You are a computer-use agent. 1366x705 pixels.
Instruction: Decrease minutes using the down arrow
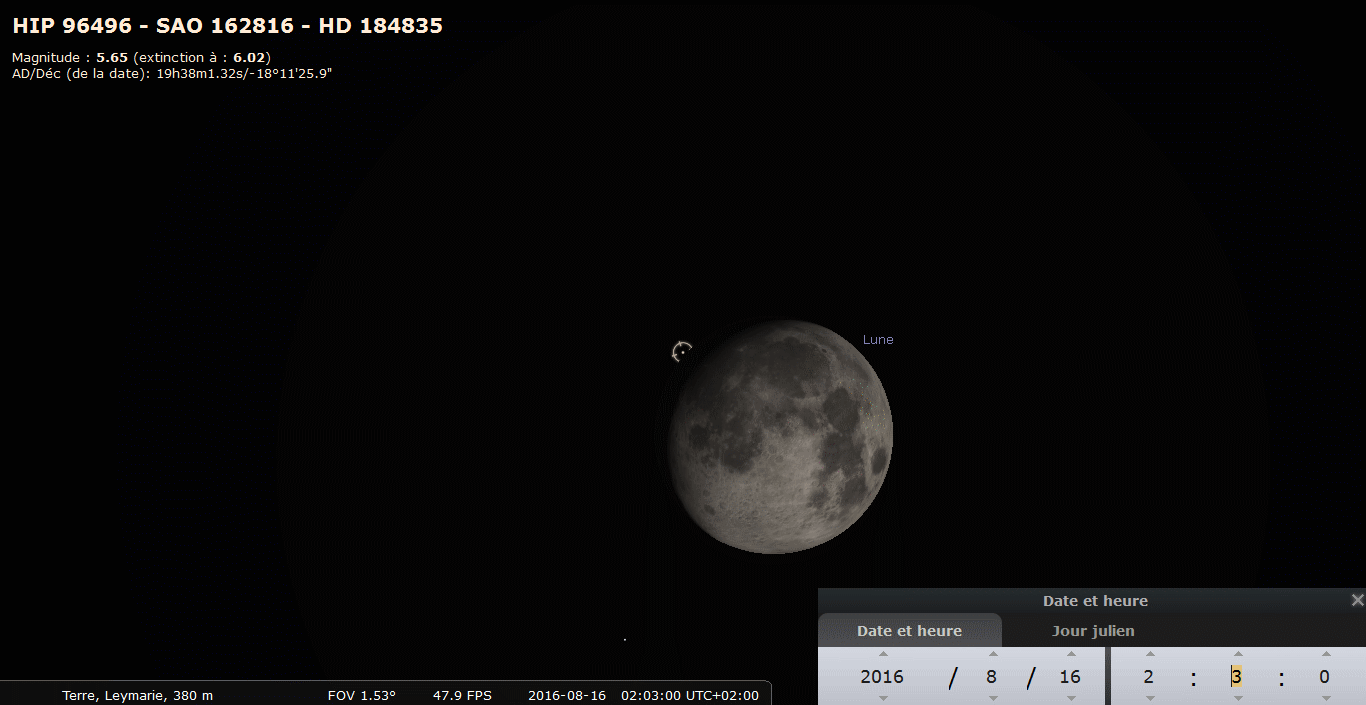point(1237,698)
